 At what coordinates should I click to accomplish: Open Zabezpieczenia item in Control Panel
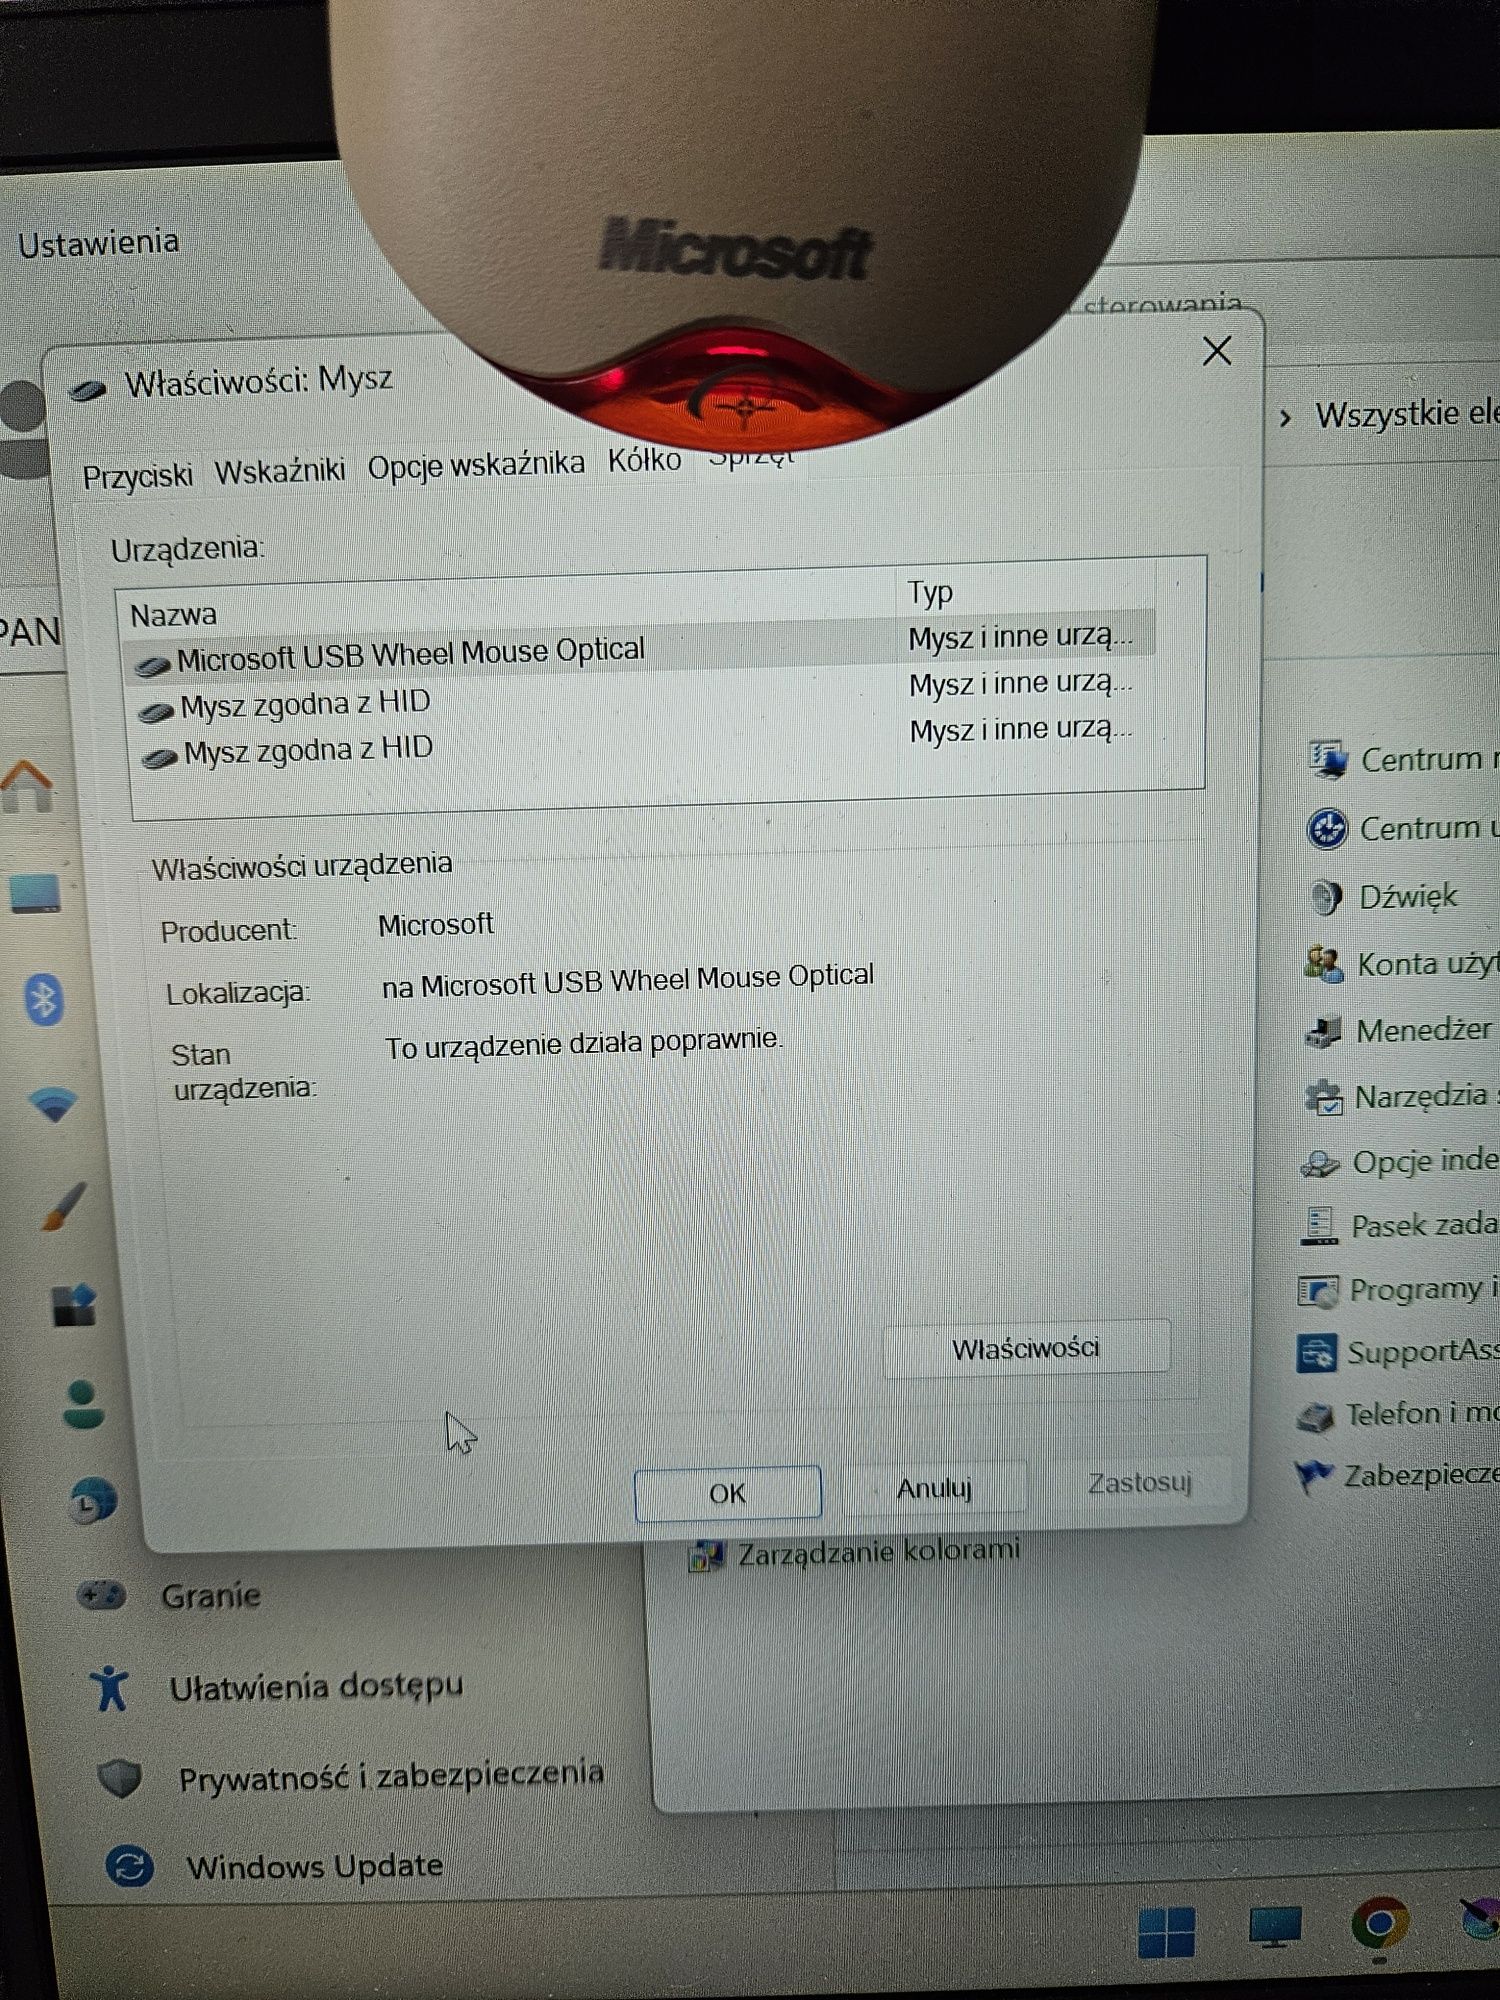[x=1421, y=1476]
